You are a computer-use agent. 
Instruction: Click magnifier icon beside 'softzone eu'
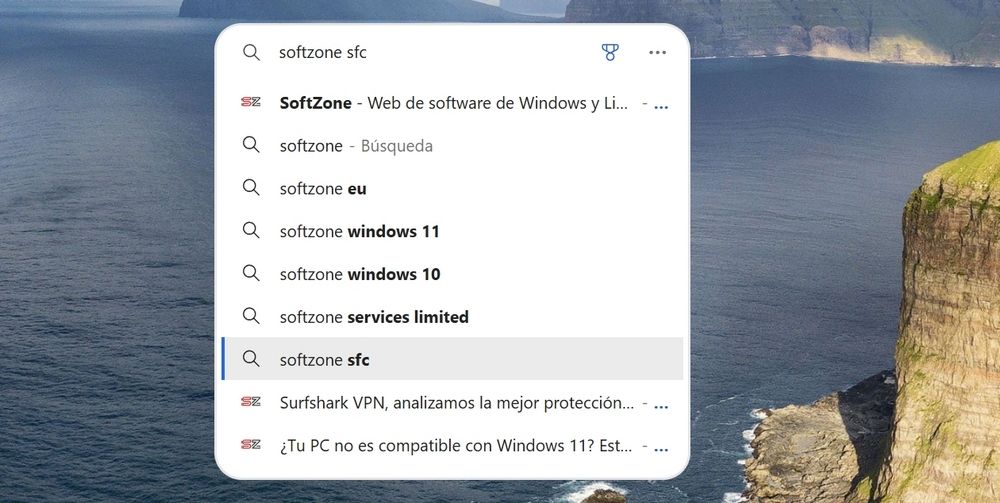[x=251, y=188]
